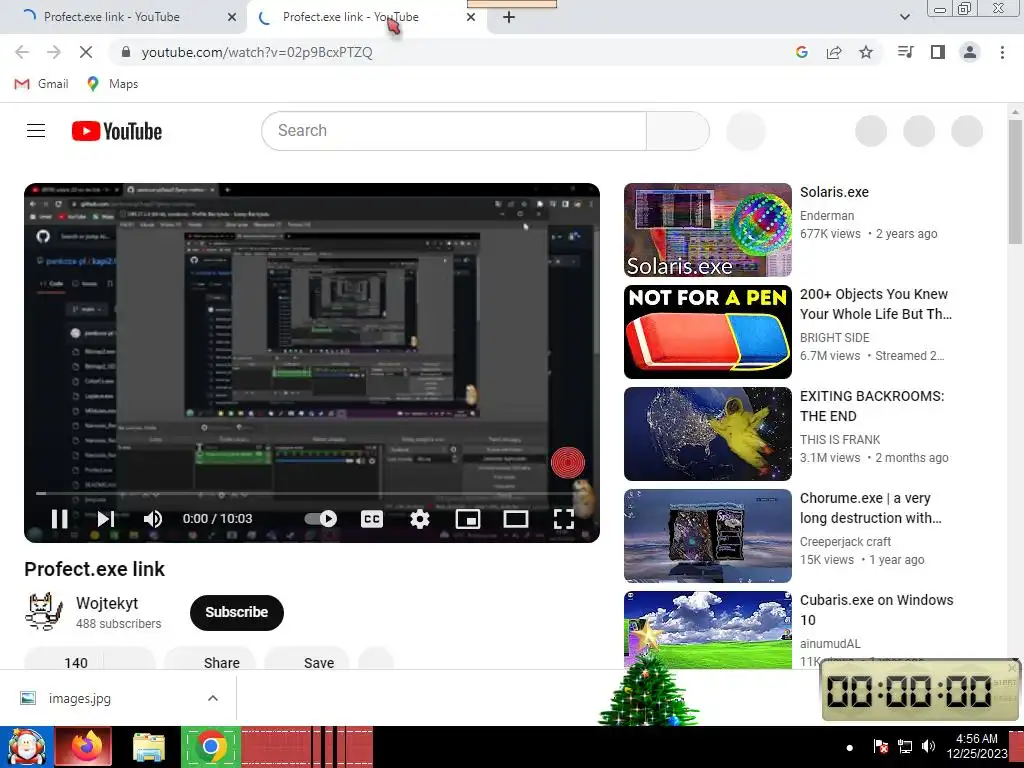Open the media control icon
Image resolution: width=1024 pixels, height=768 pixels.
coord(905,52)
